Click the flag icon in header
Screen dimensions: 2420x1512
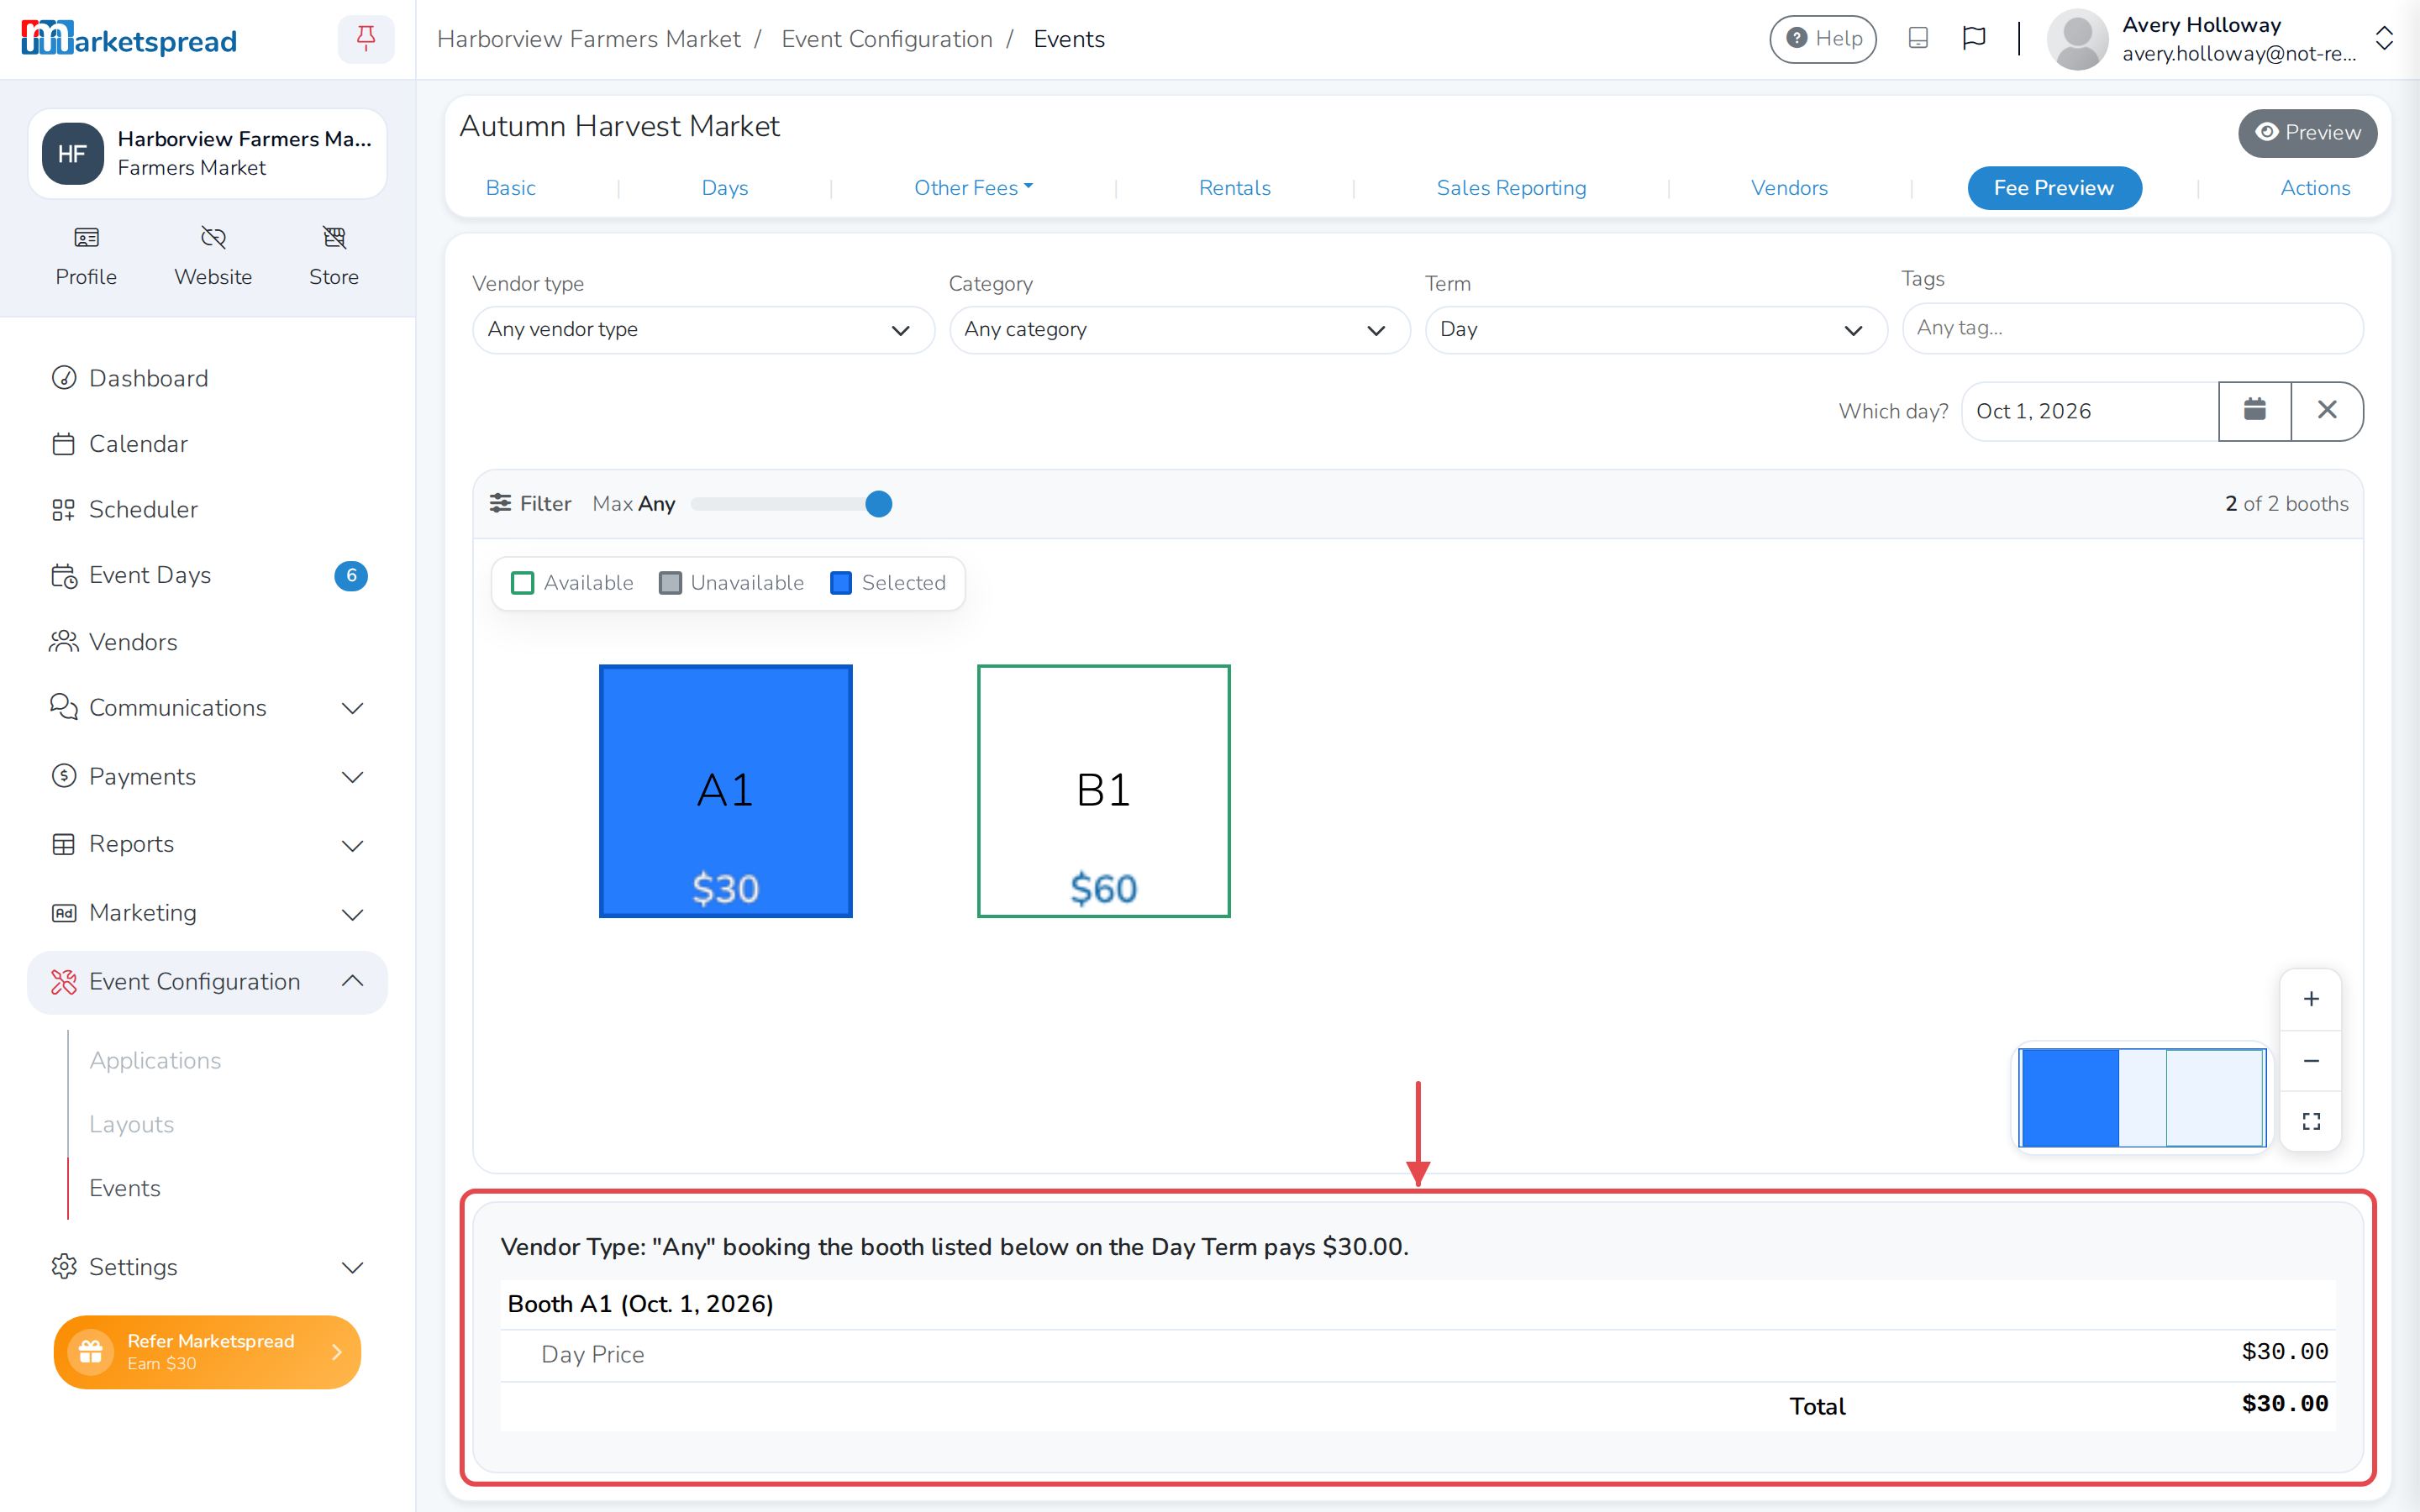click(x=1974, y=39)
